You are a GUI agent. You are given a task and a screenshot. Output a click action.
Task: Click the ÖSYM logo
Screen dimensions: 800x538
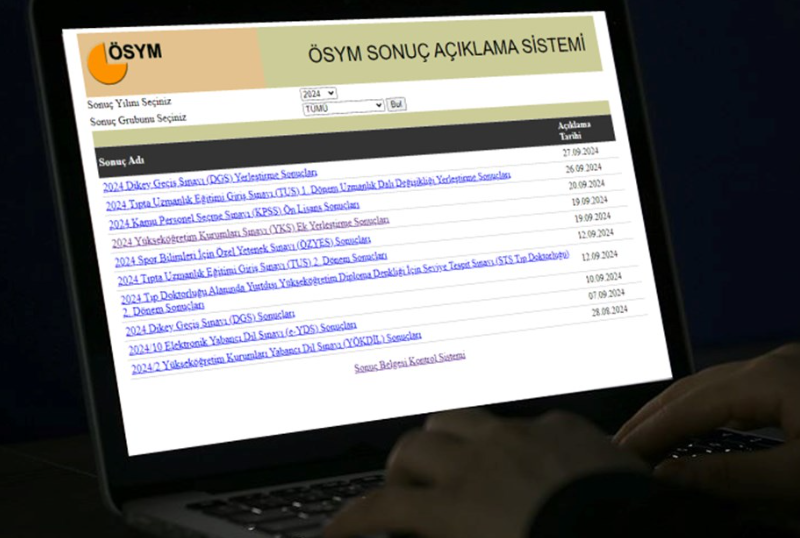(x=124, y=62)
